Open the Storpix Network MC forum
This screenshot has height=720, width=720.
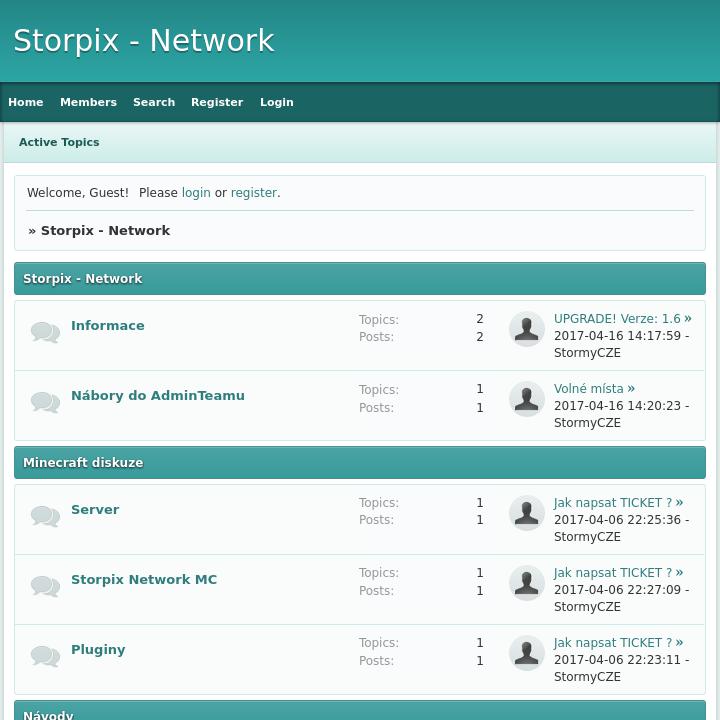(144, 580)
